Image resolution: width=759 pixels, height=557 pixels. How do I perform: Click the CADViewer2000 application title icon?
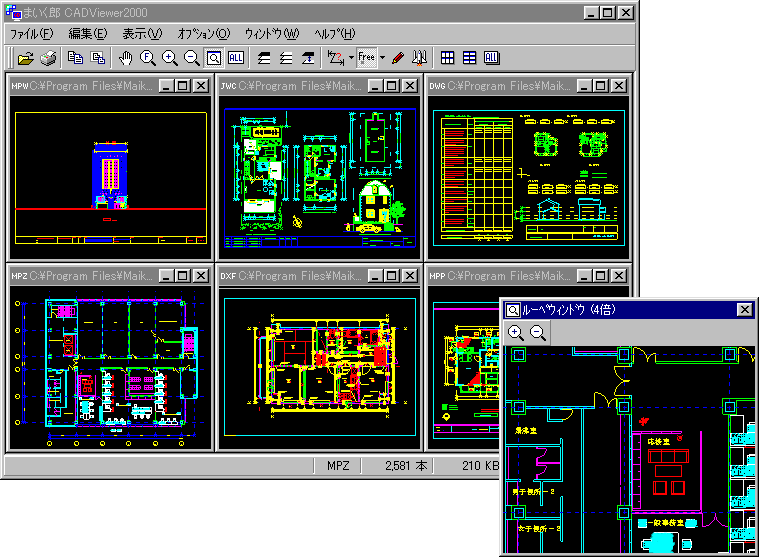coord(14,12)
